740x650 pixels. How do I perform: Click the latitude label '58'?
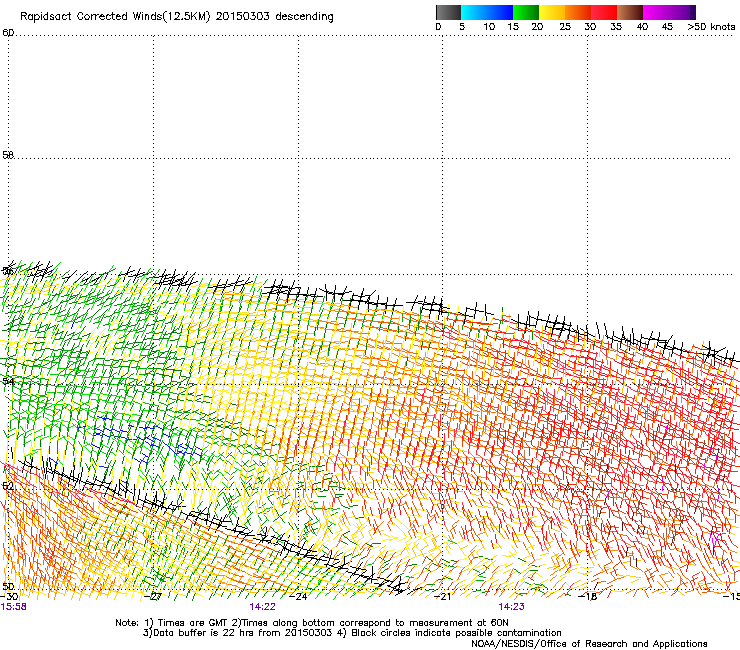(x=8, y=155)
